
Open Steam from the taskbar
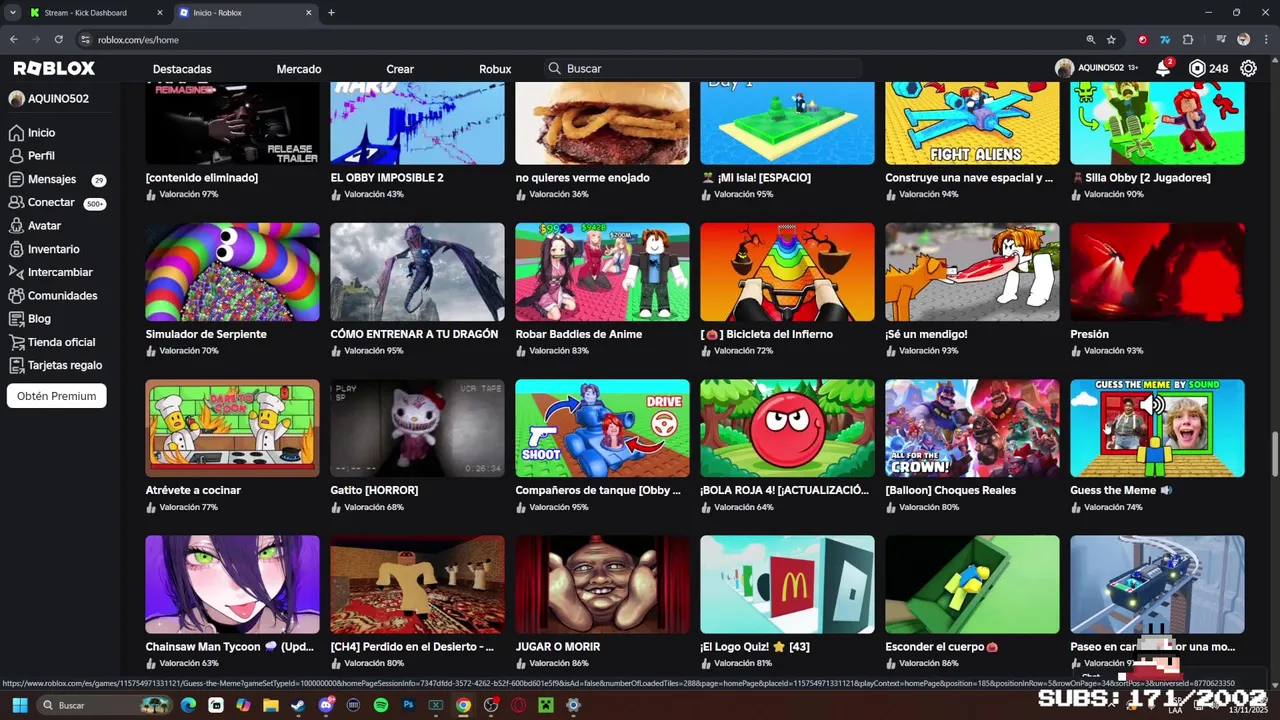tap(298, 705)
